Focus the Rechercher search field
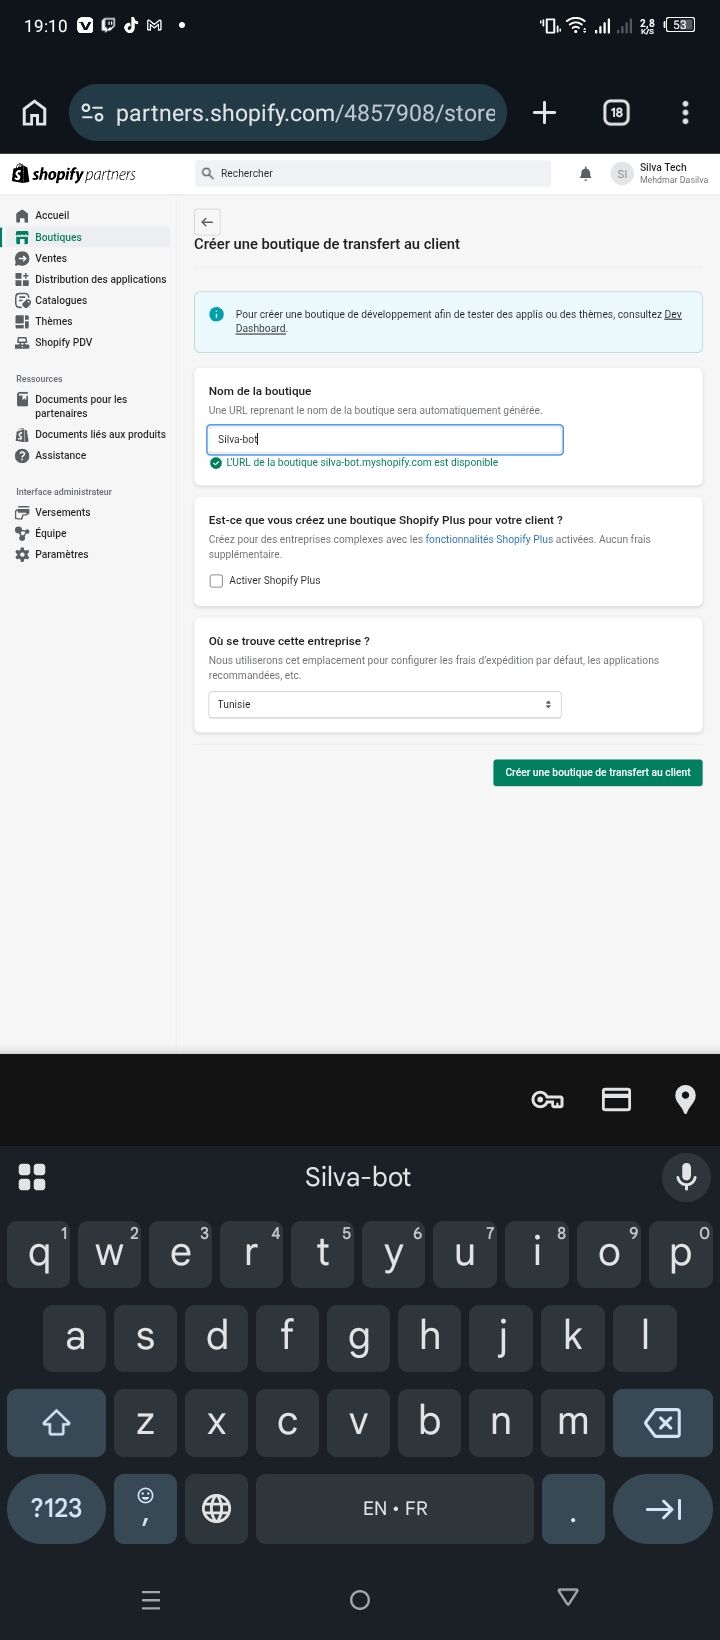This screenshot has height=1640, width=720. coord(373,173)
